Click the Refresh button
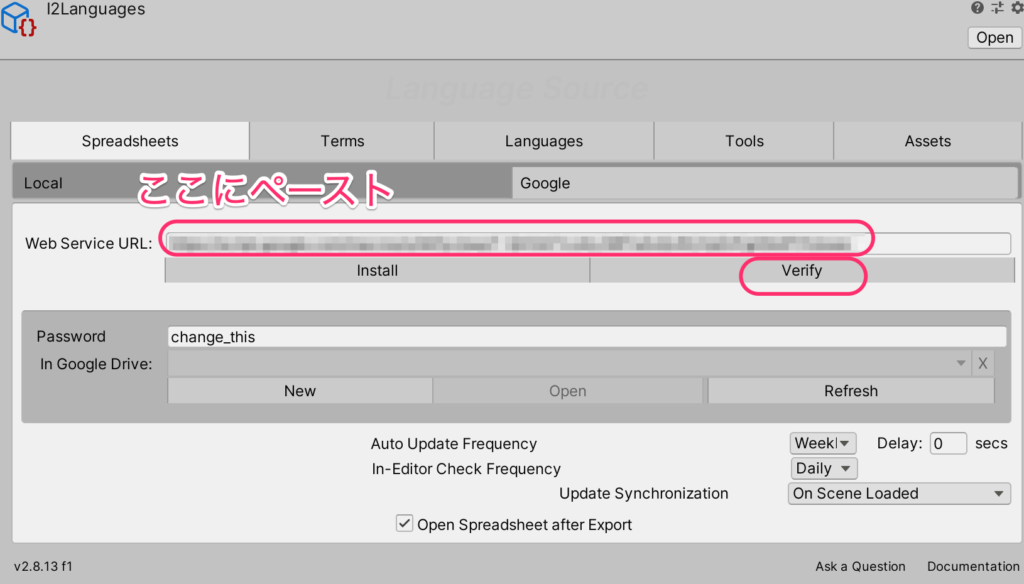Viewport: 1024px width, 584px height. pos(850,391)
